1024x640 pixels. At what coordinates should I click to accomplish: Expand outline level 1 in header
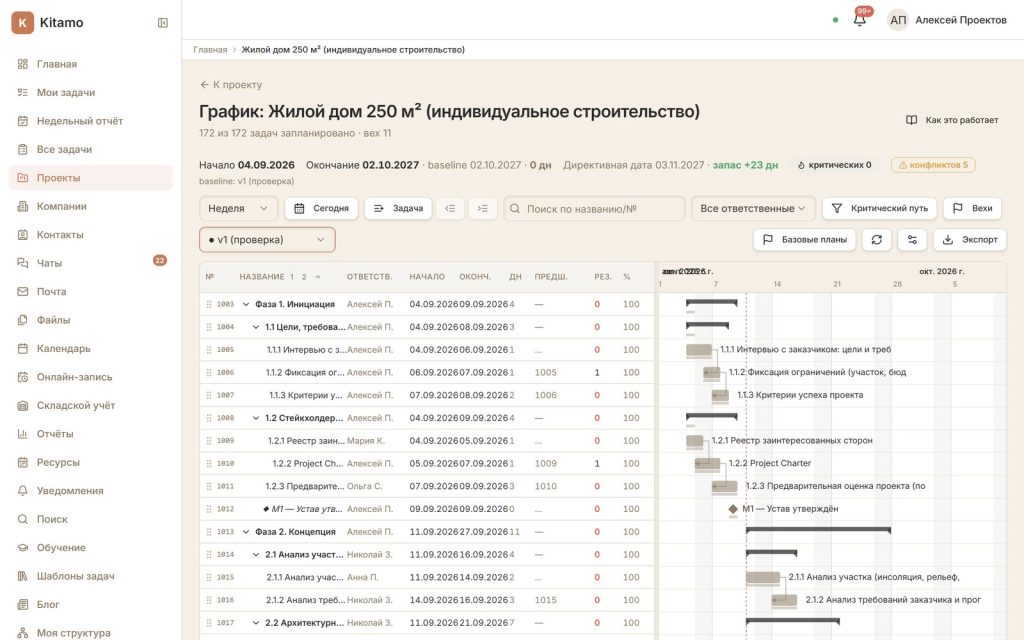pyautogui.click(x=292, y=277)
